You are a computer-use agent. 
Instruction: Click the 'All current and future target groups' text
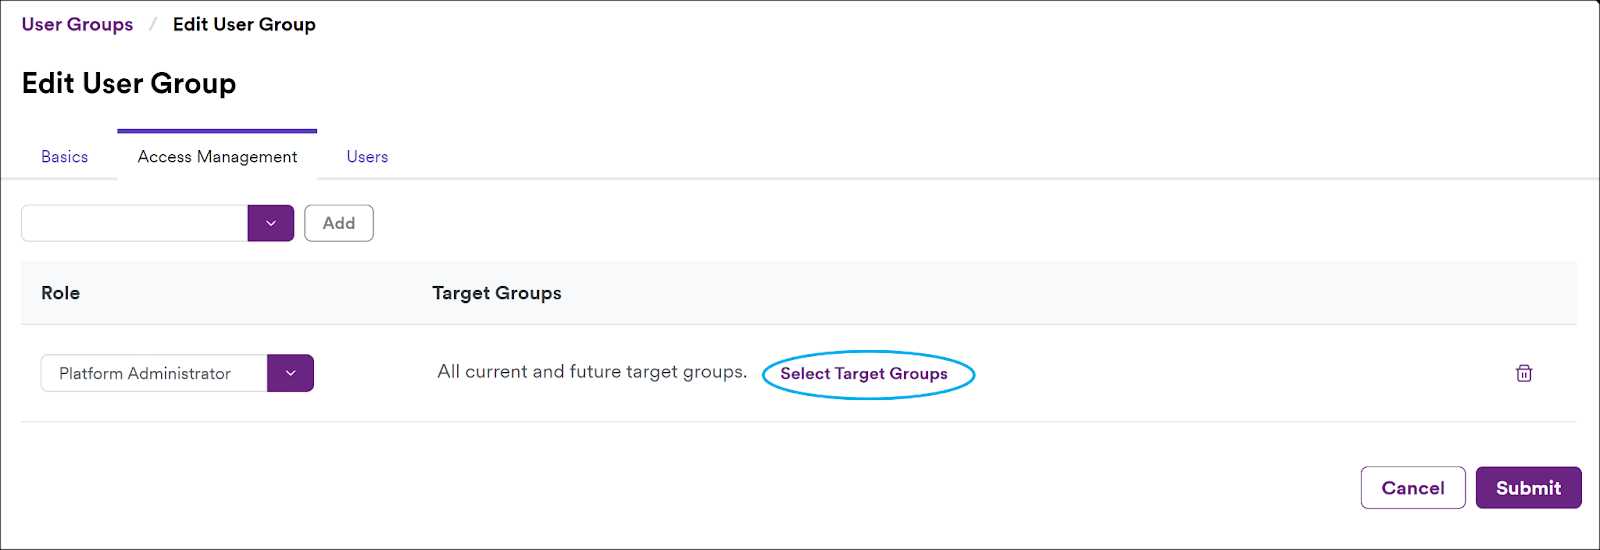tap(592, 372)
